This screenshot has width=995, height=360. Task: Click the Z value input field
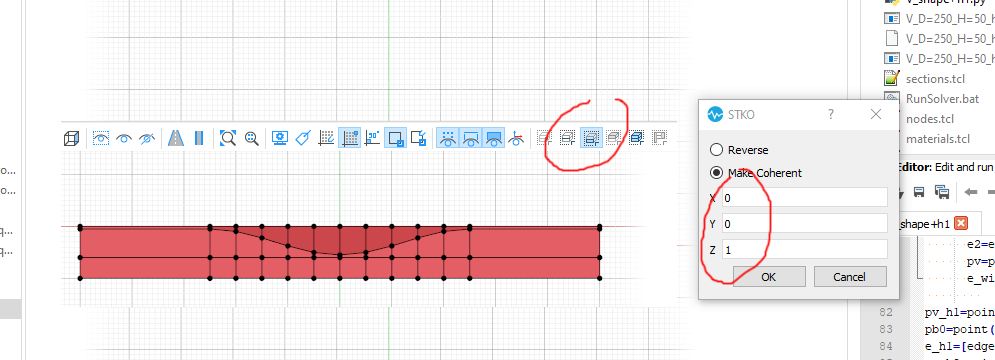tap(805, 250)
